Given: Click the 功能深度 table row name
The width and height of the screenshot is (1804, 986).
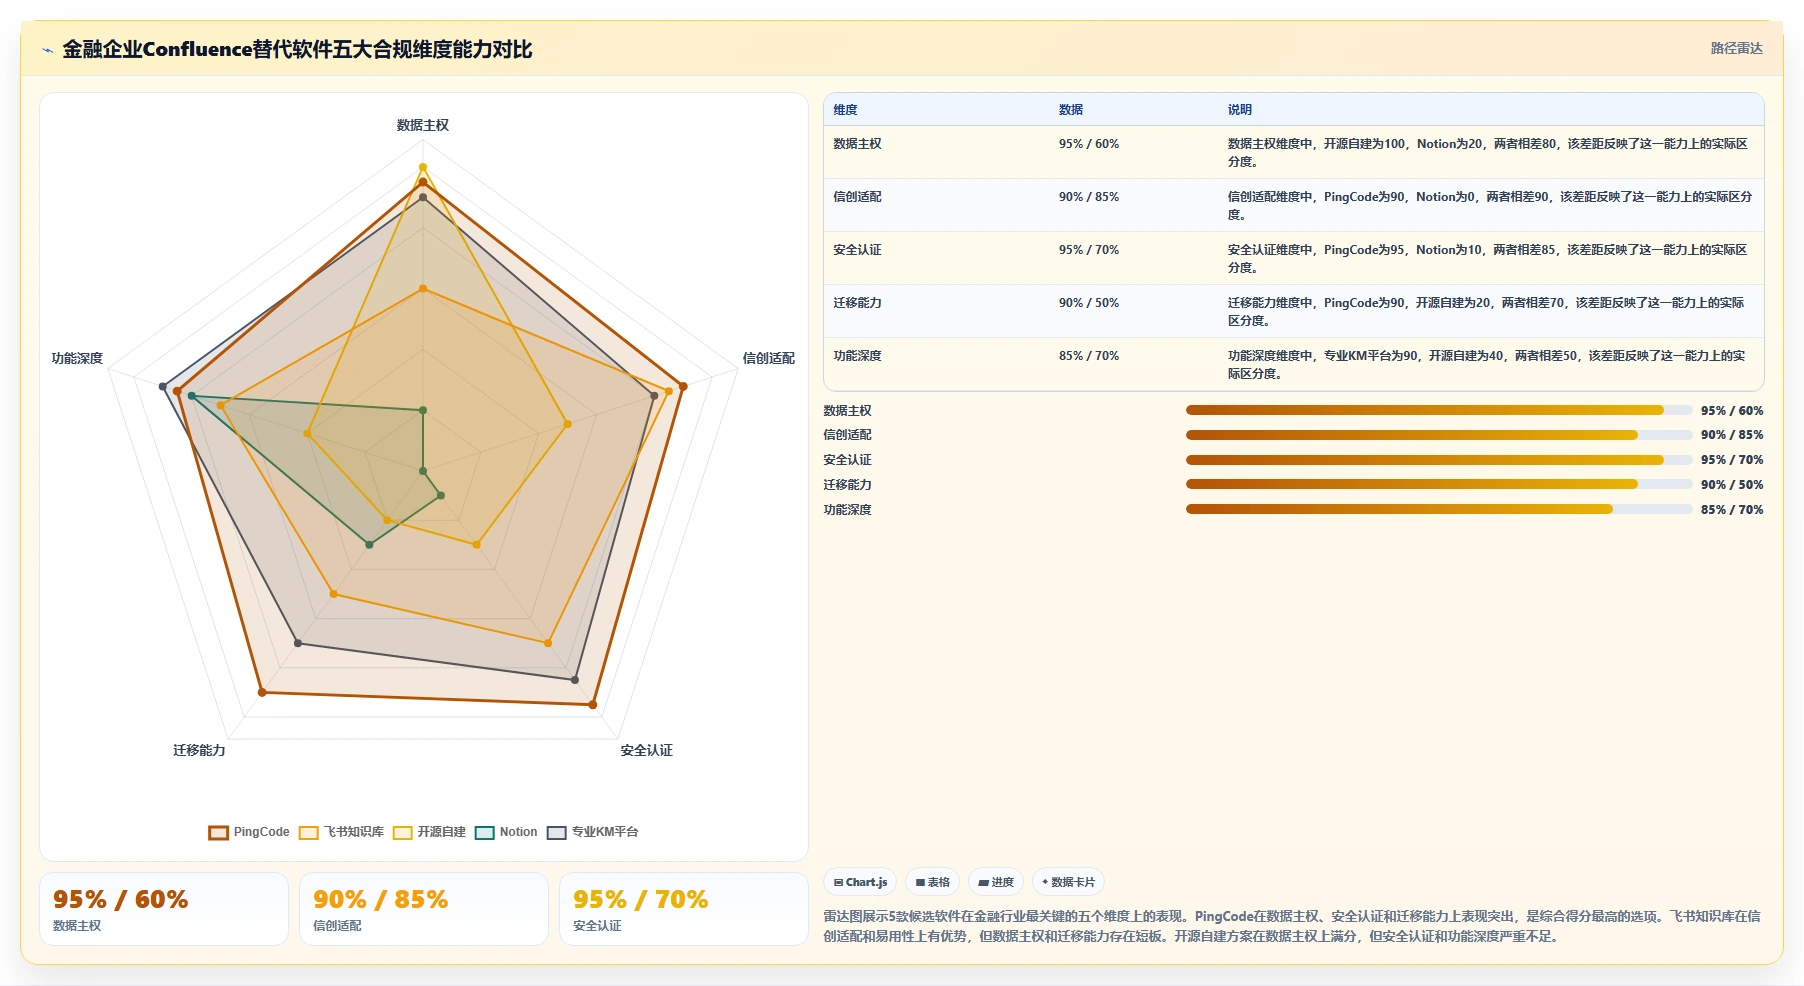Looking at the screenshot, I should [857, 356].
